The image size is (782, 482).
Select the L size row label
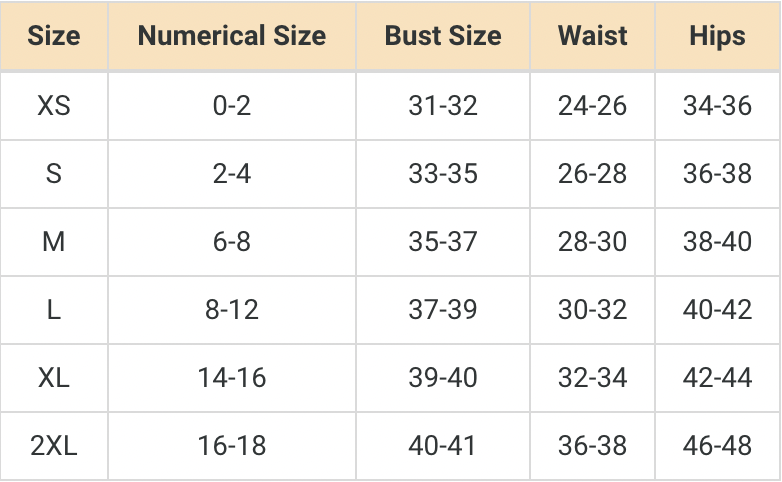tap(54, 310)
